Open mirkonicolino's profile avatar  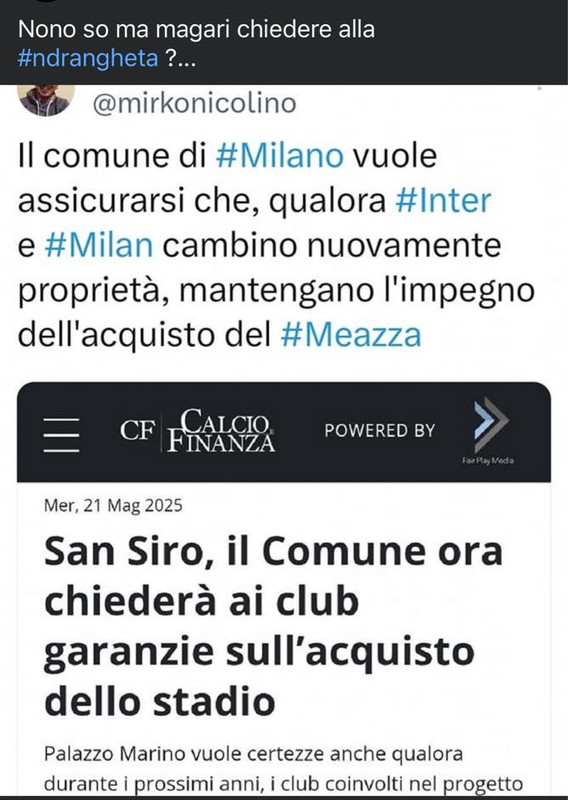click(x=46, y=100)
